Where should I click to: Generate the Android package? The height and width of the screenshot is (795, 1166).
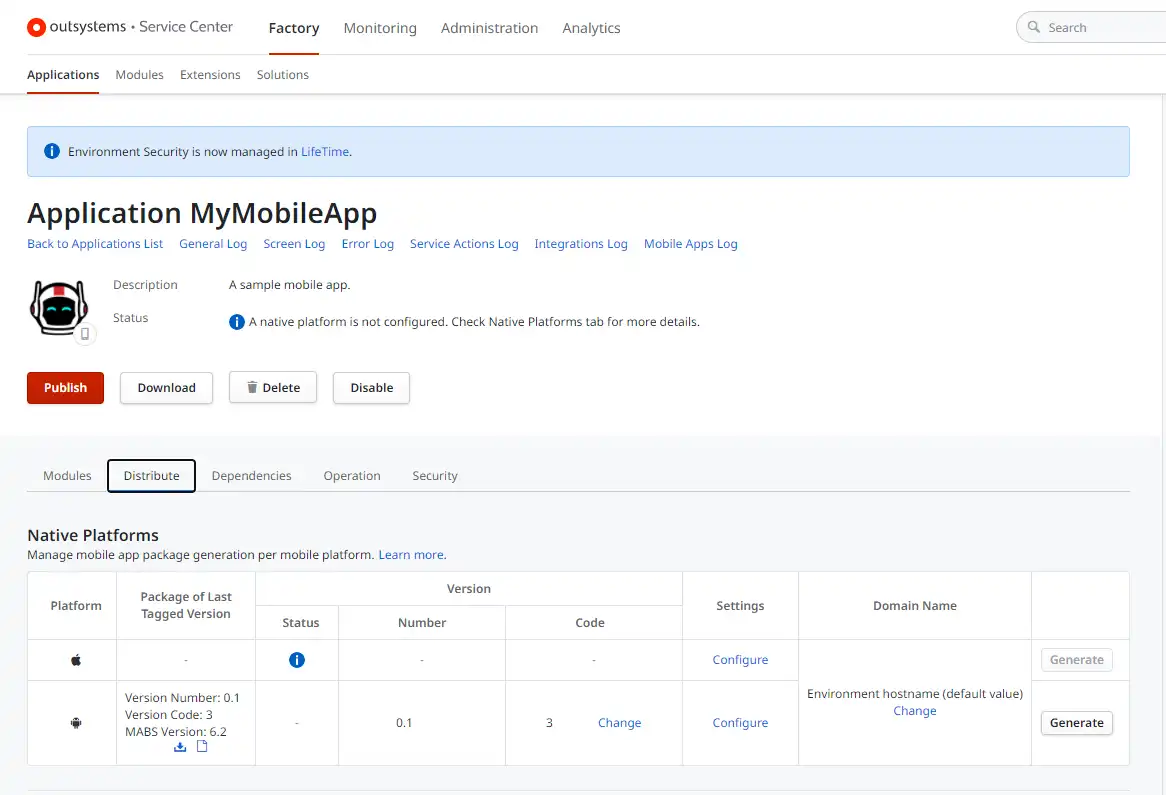coord(1076,723)
